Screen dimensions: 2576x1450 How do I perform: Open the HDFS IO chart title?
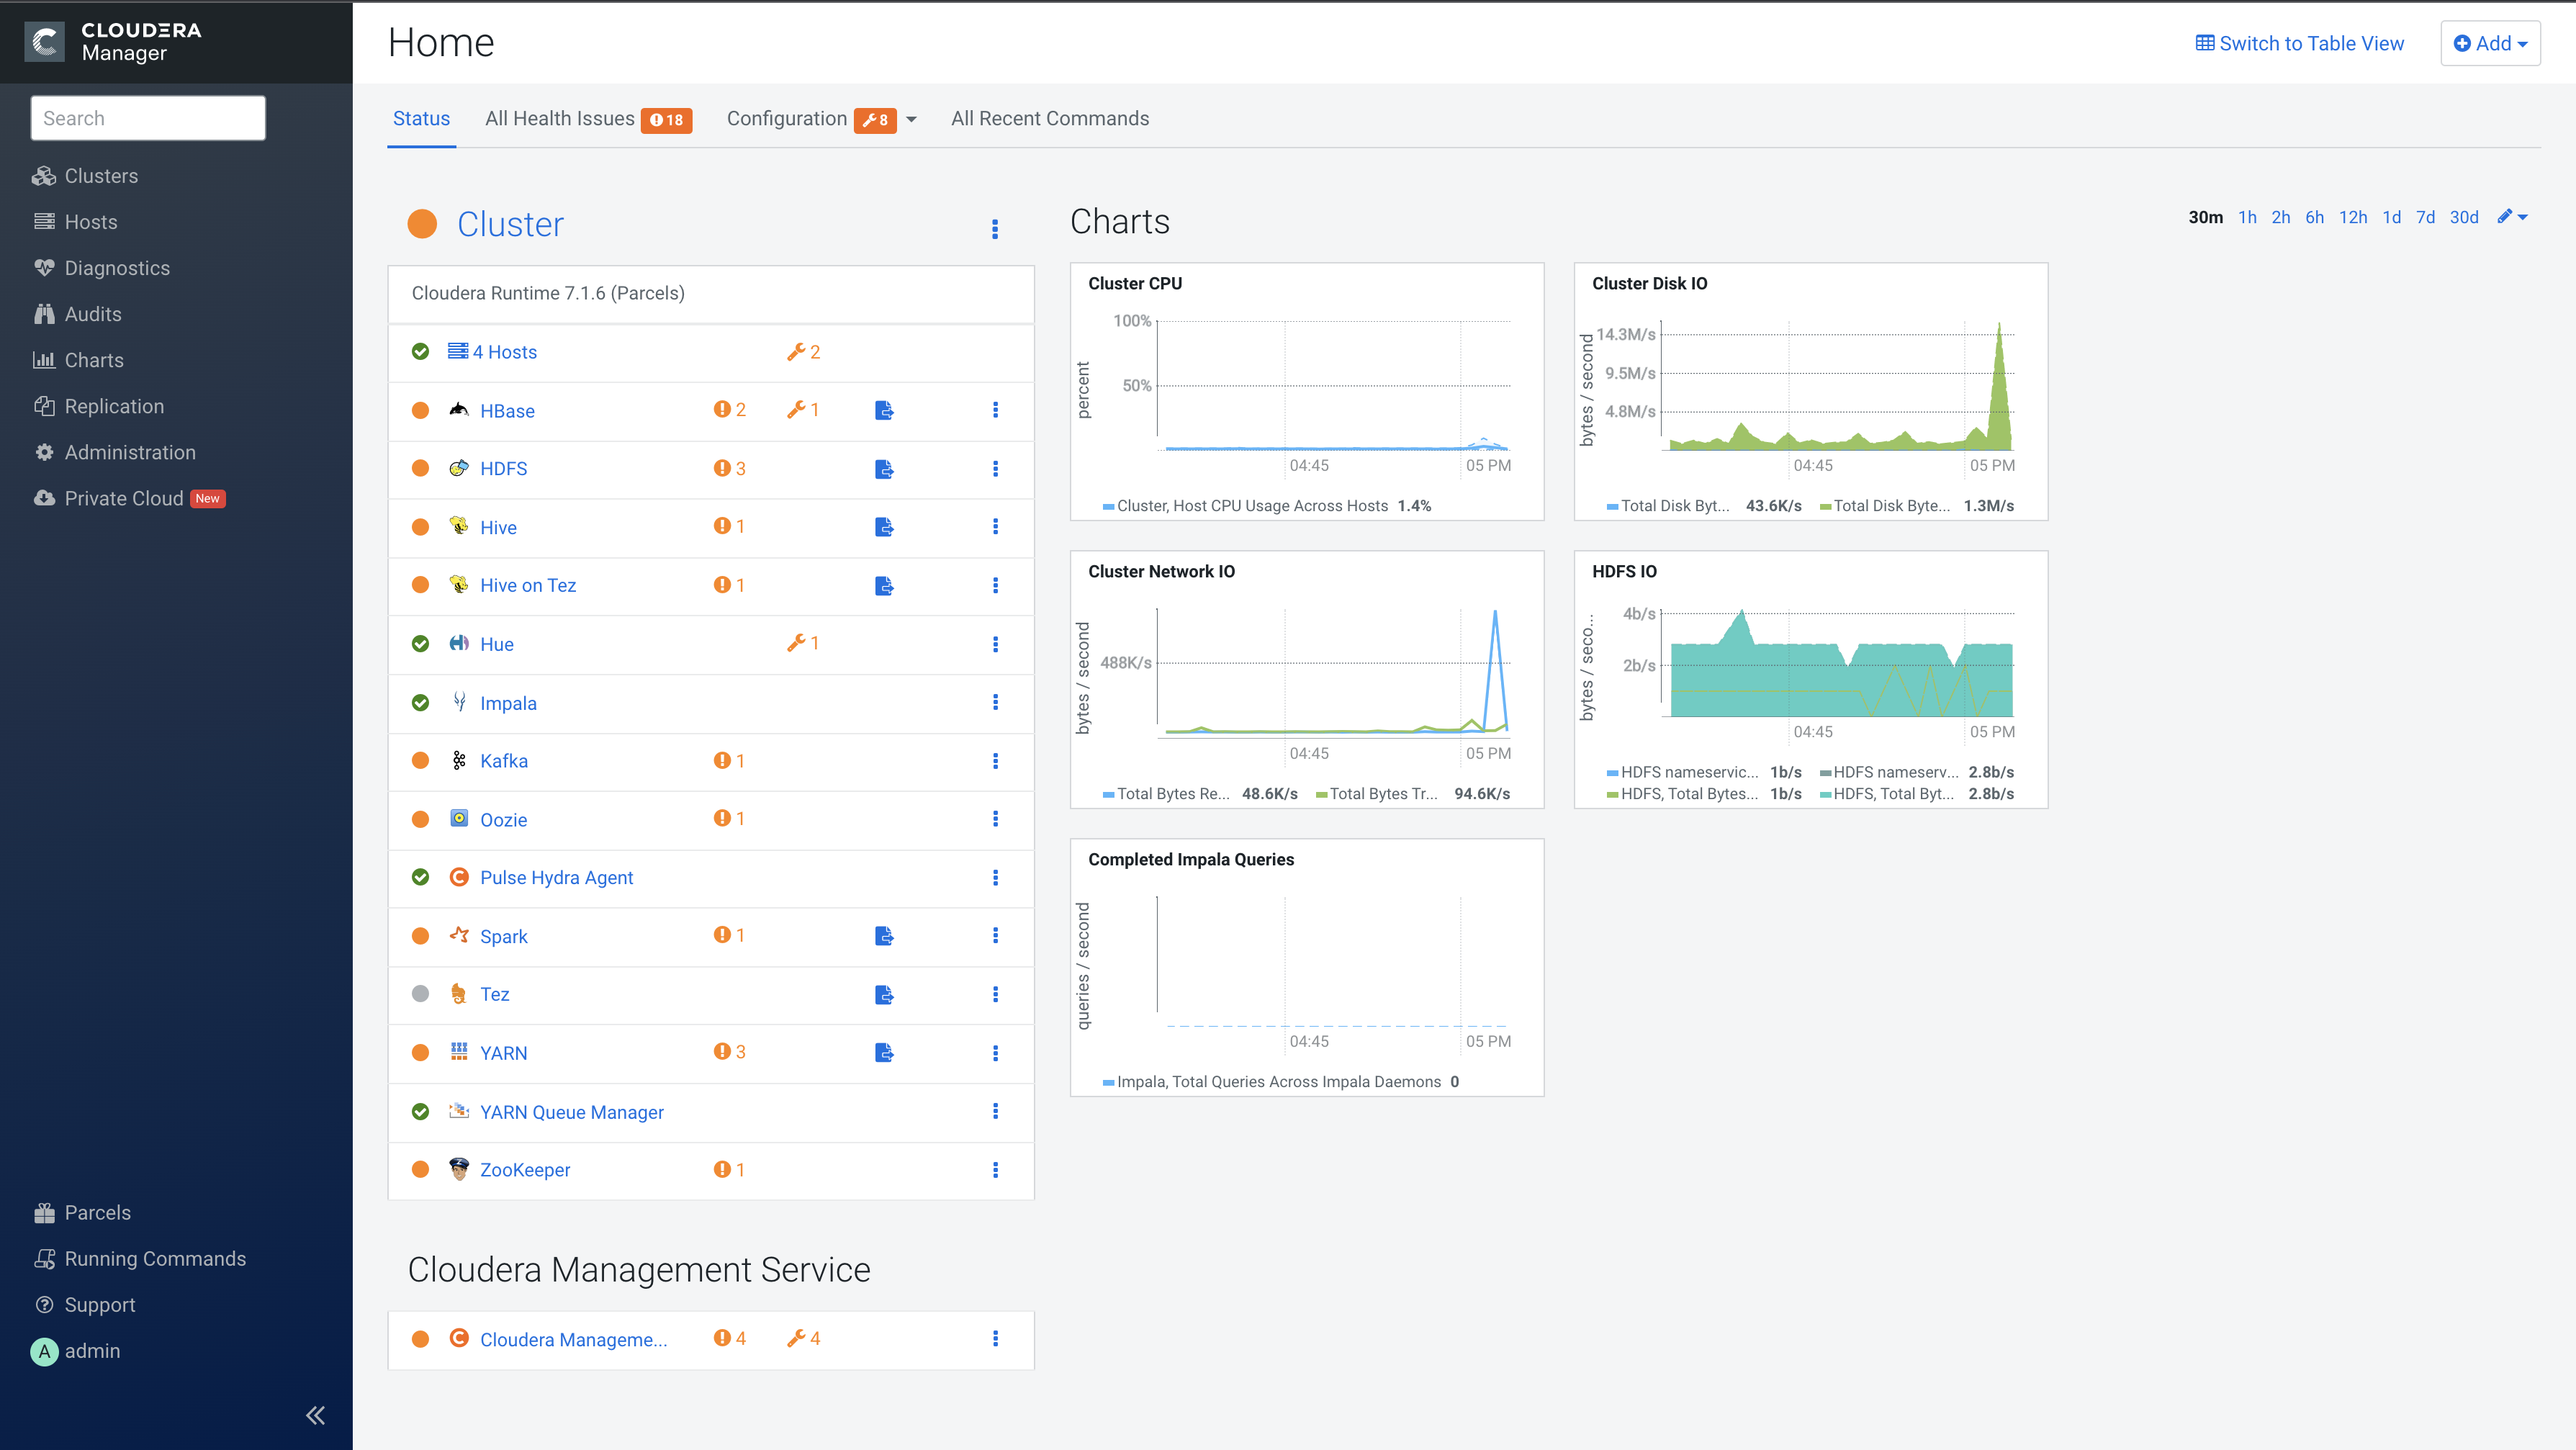[x=1624, y=571]
